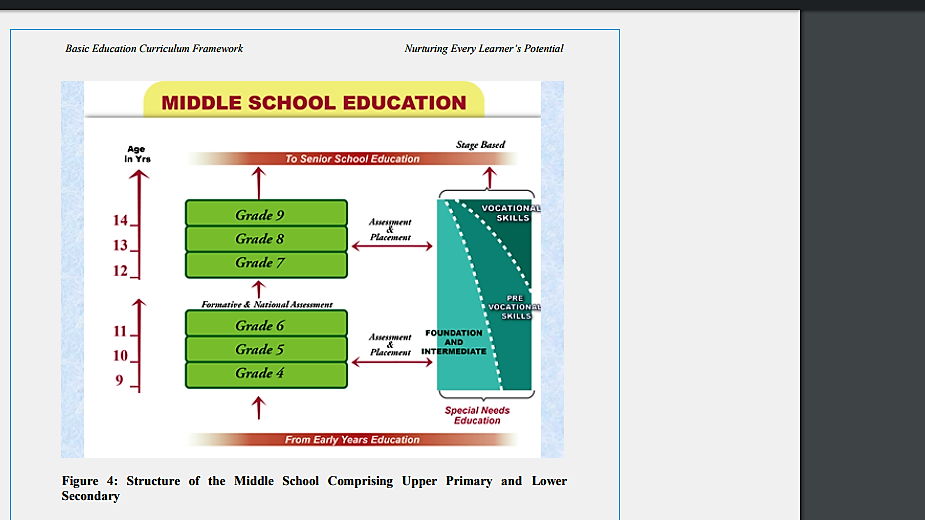Click the Grade 9 green box

(266, 214)
